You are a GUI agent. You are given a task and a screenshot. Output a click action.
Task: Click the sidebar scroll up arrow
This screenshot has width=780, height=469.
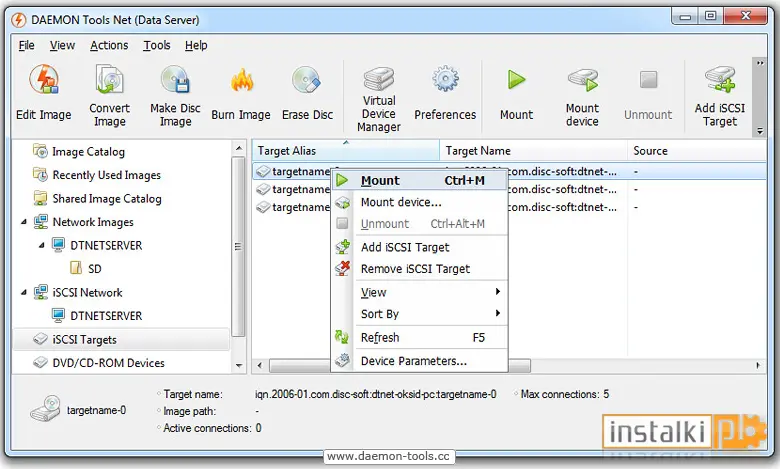[239, 148]
